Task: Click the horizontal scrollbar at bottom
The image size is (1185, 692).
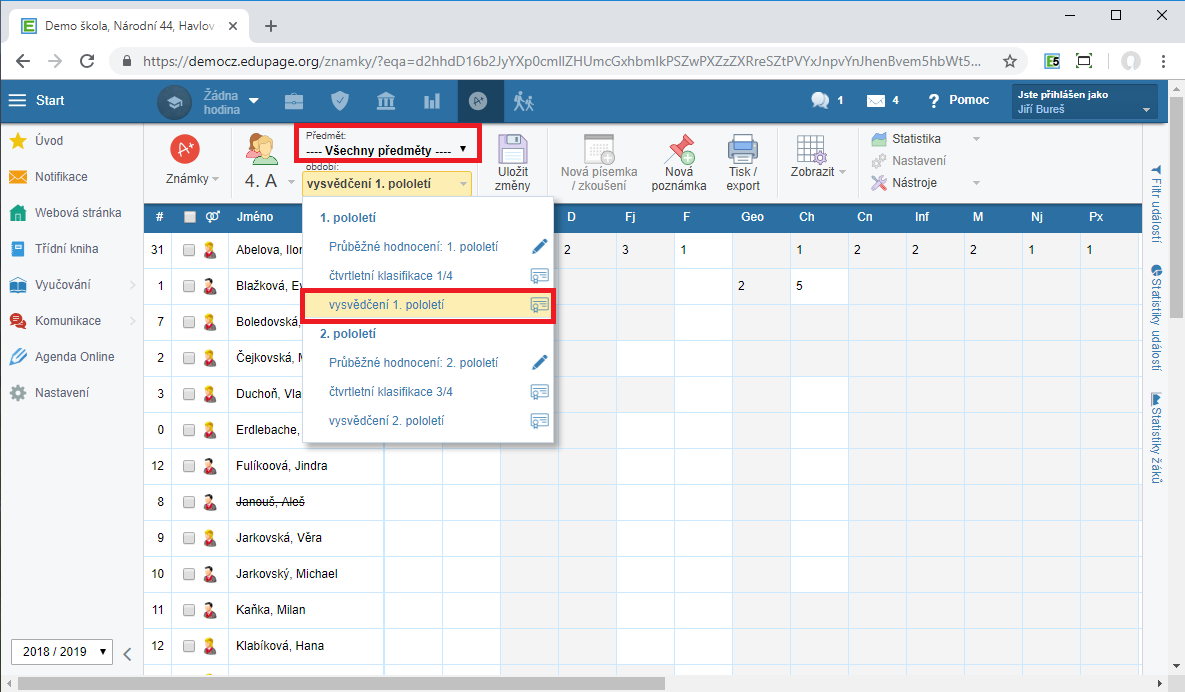Action: click(341, 684)
